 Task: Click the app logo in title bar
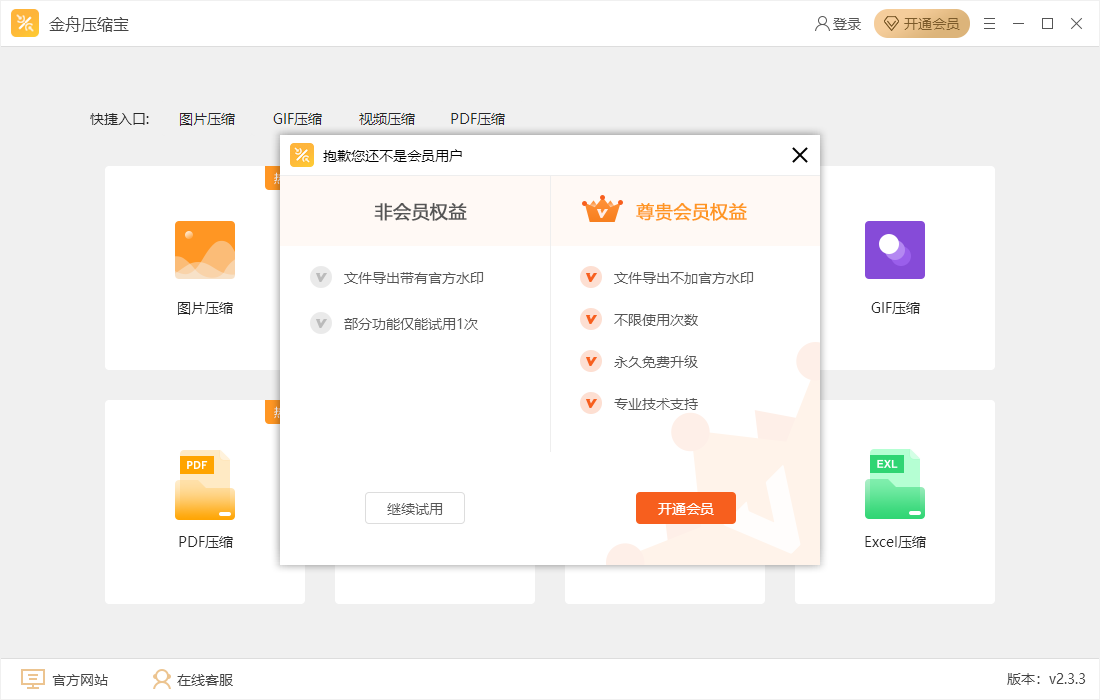pos(25,24)
